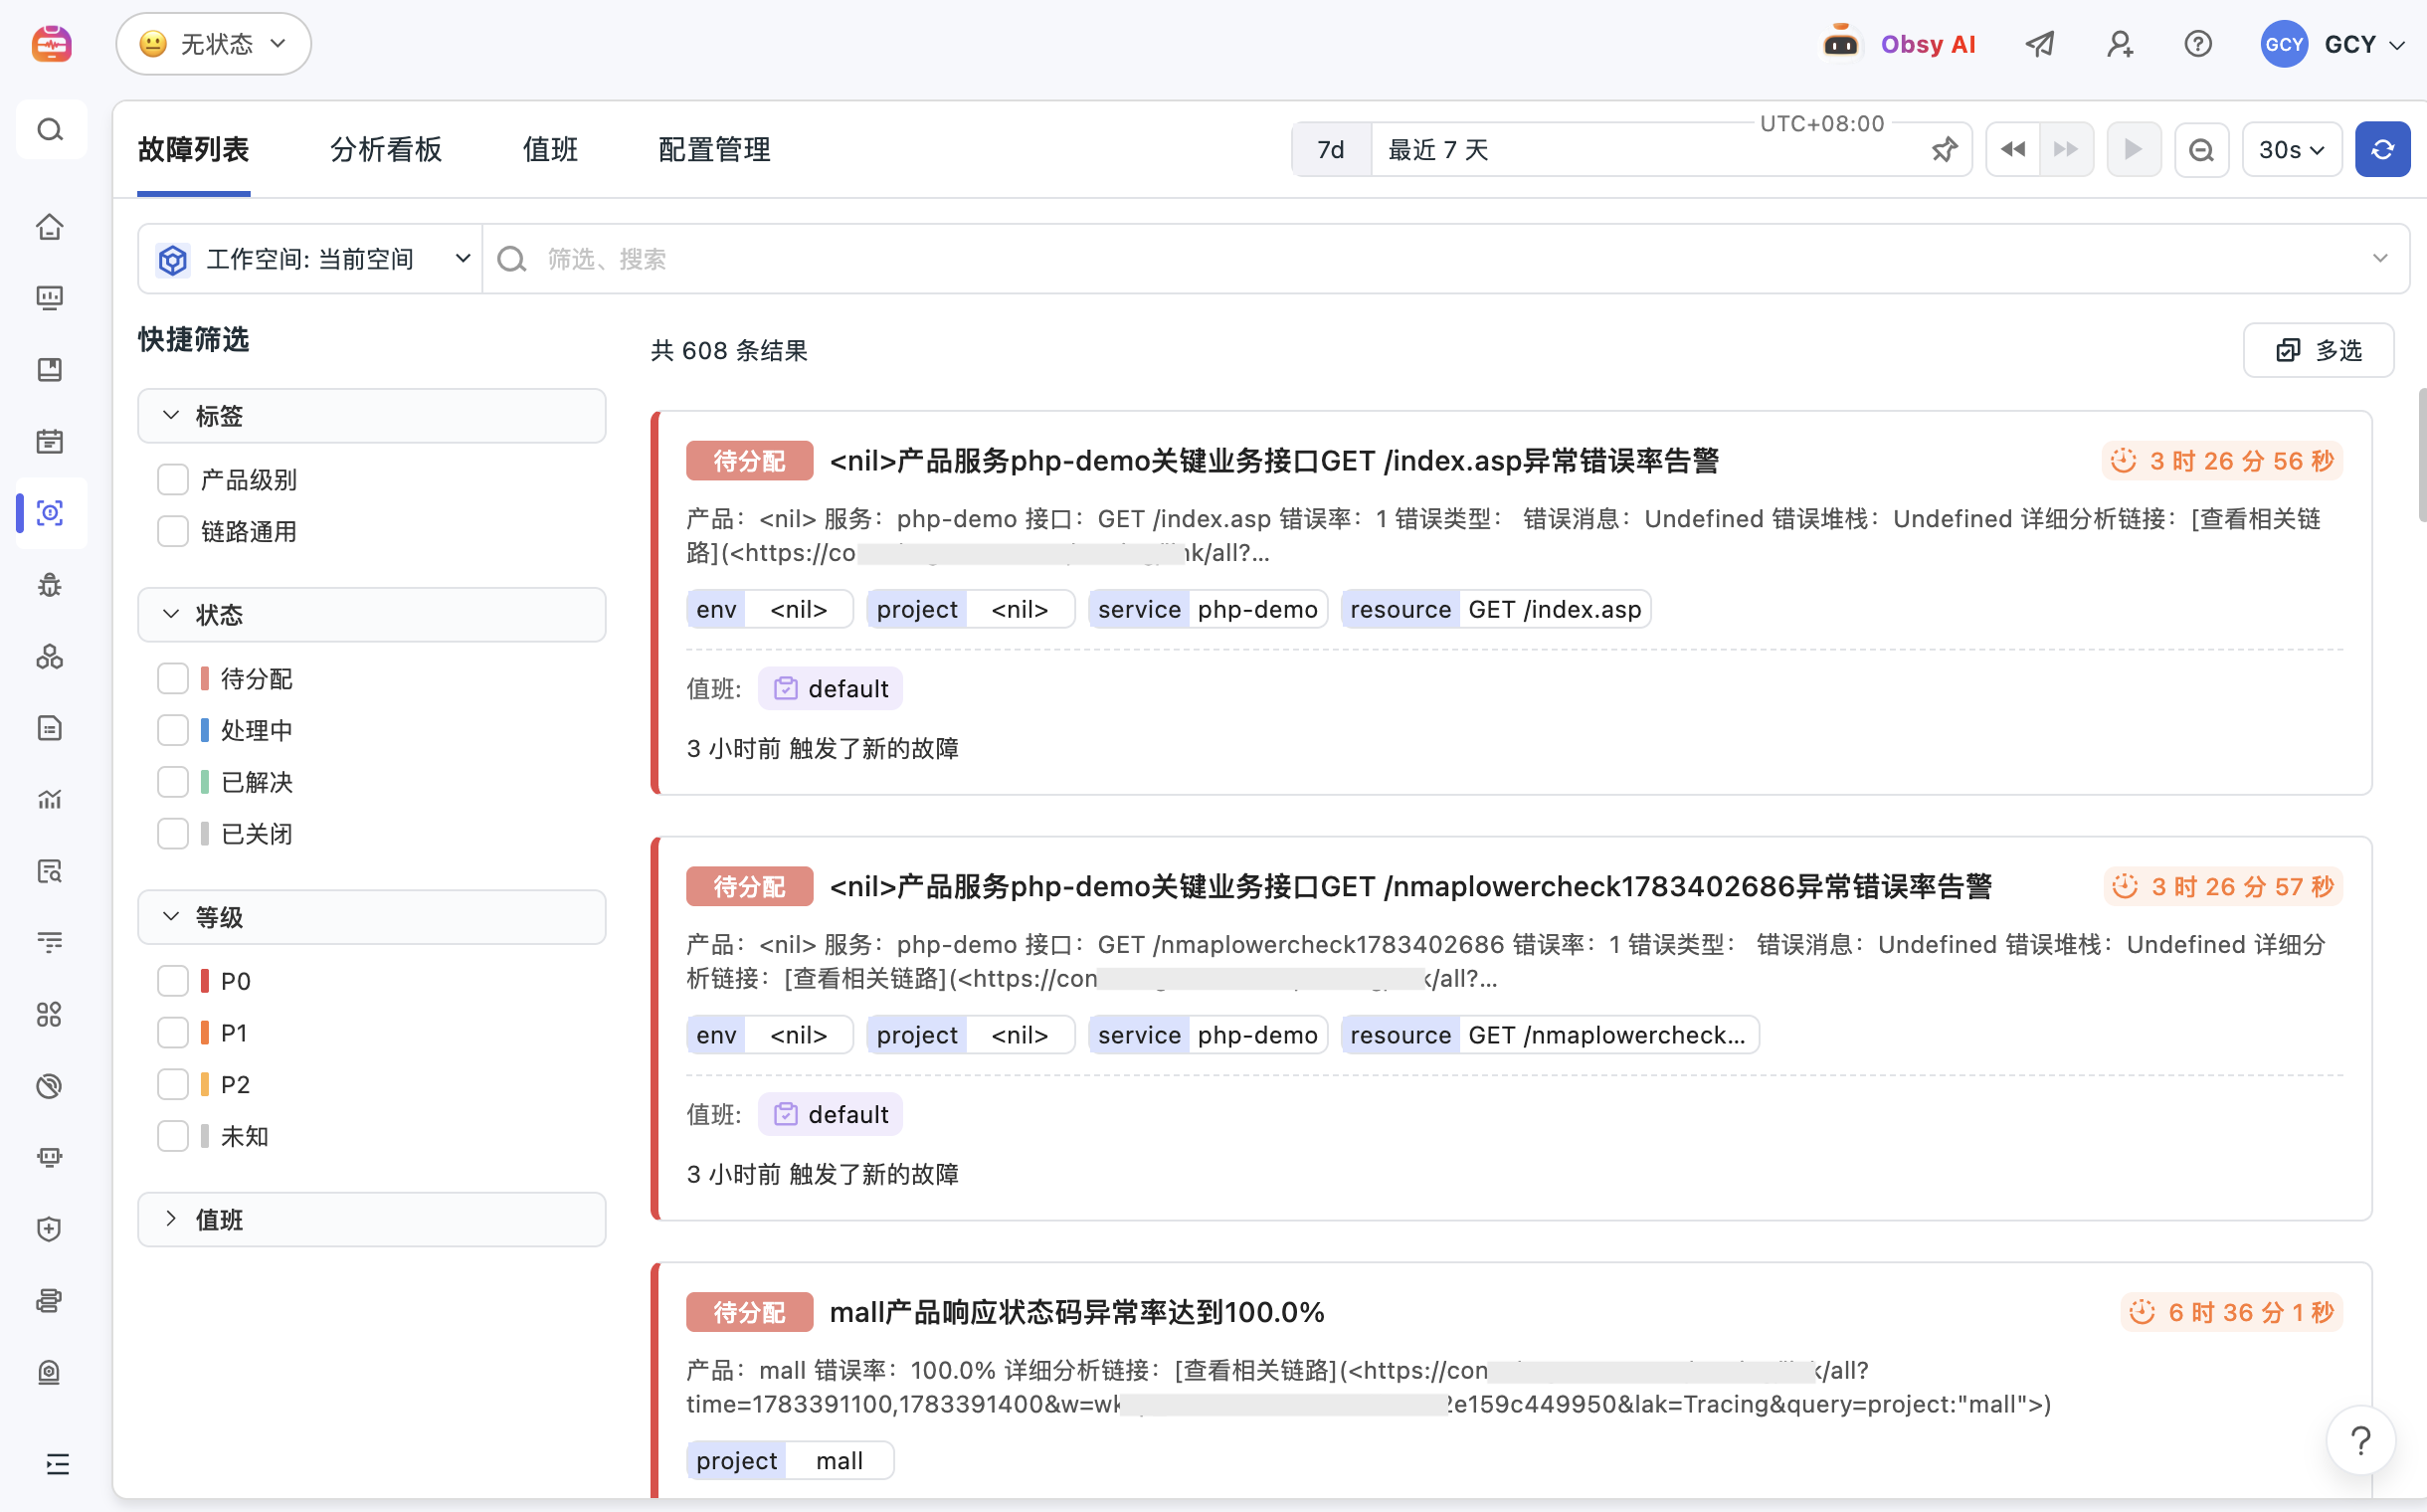The height and width of the screenshot is (1512, 2427).
Task: Open the 无状态 status dropdown
Action: (213, 44)
